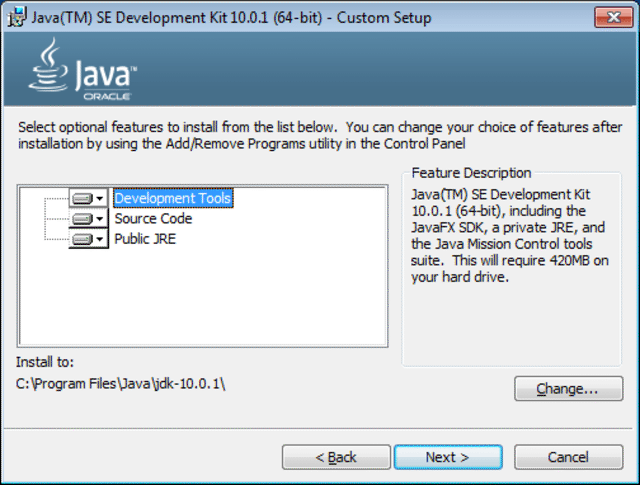Click the installer icon in the title bar
The width and height of the screenshot is (640, 485).
coord(17,17)
